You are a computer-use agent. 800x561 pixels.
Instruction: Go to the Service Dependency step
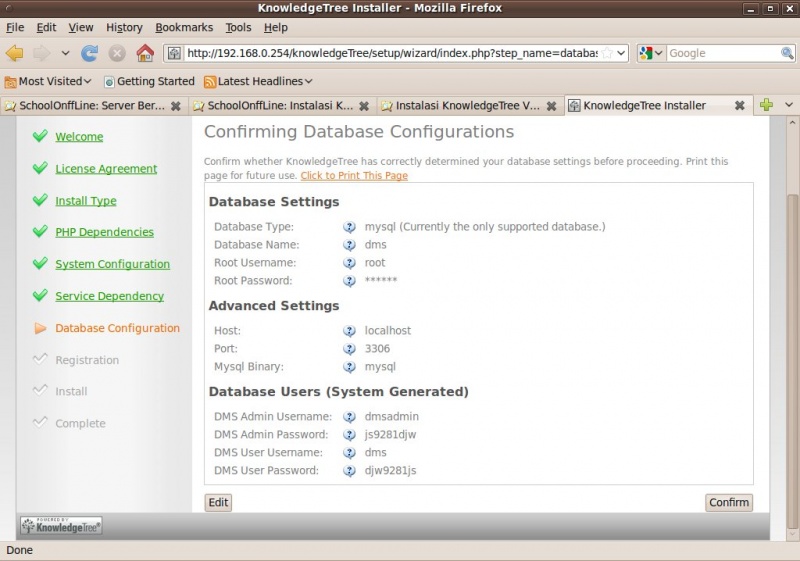pos(110,296)
